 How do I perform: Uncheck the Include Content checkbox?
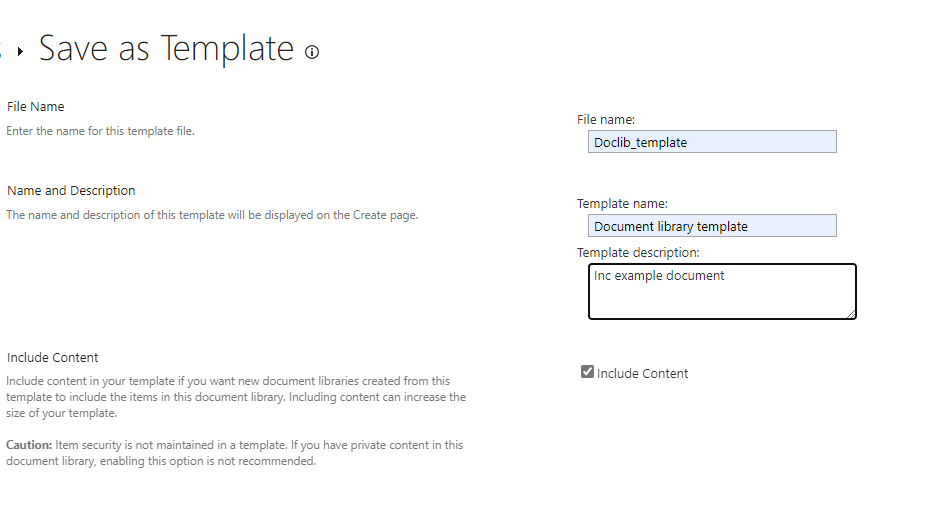click(587, 371)
